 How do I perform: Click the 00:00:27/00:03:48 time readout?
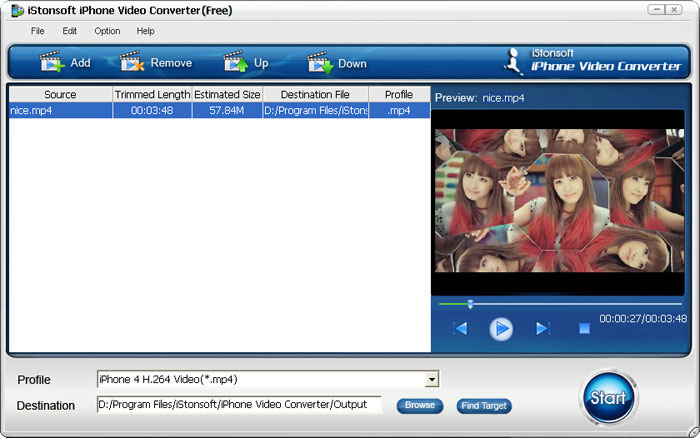point(643,319)
